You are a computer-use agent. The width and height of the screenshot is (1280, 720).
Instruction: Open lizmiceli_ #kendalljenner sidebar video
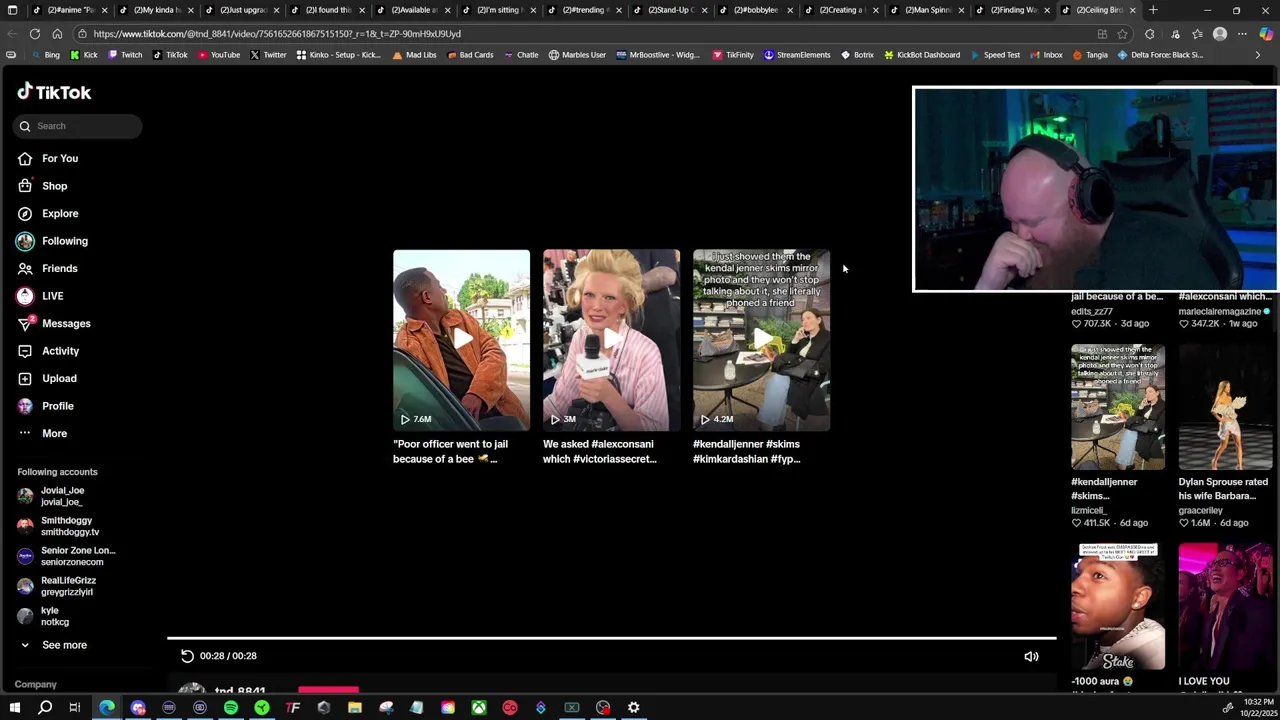pos(1118,407)
